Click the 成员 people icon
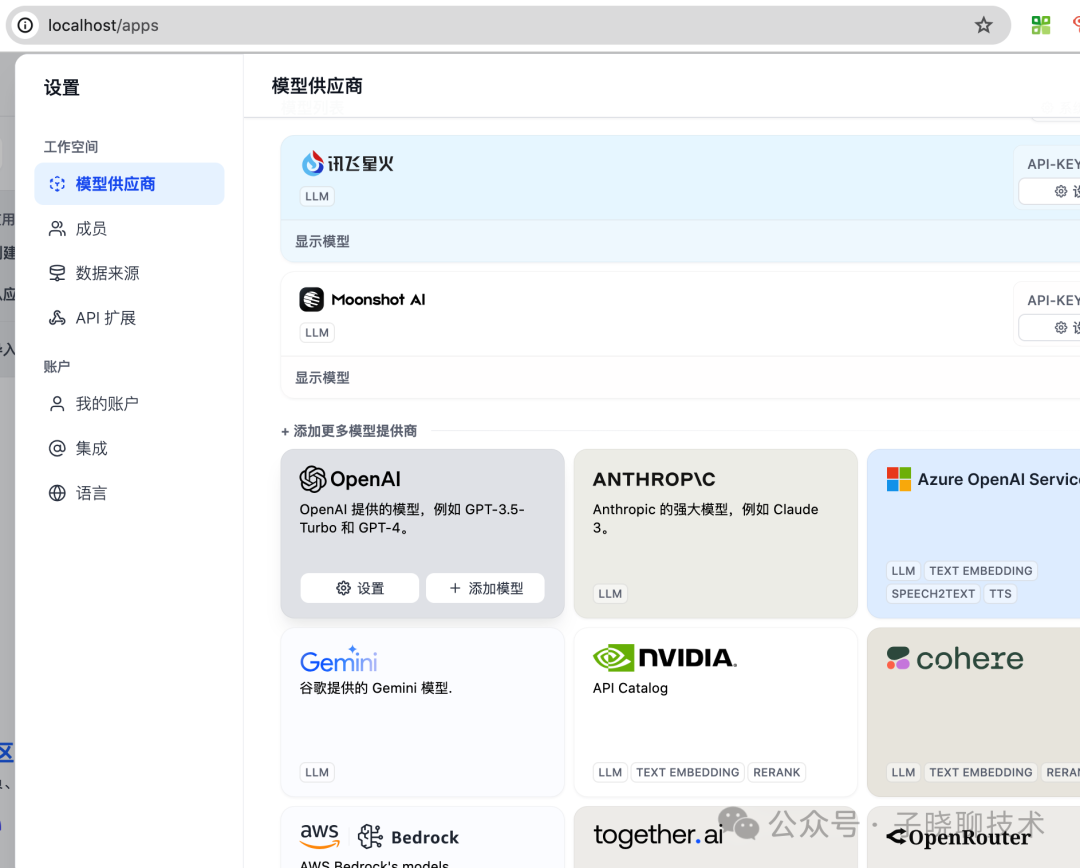Image resolution: width=1080 pixels, height=868 pixels. [x=57, y=229]
